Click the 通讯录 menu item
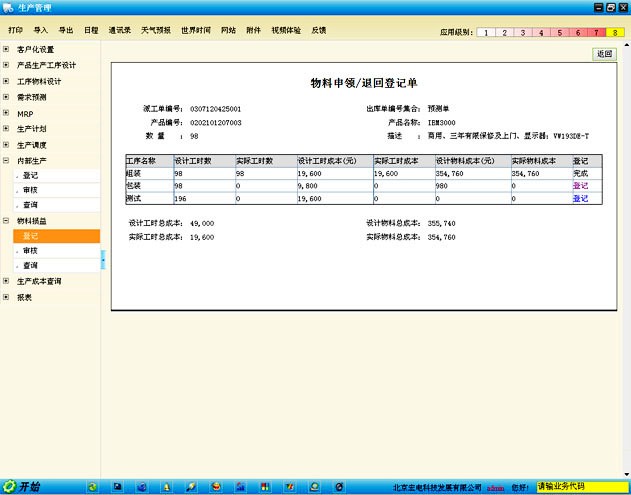 (x=119, y=31)
